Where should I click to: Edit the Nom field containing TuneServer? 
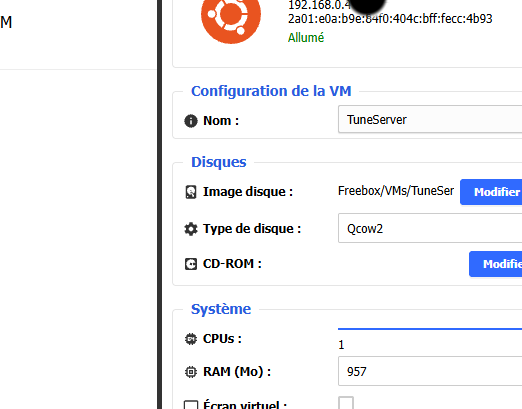(430, 119)
